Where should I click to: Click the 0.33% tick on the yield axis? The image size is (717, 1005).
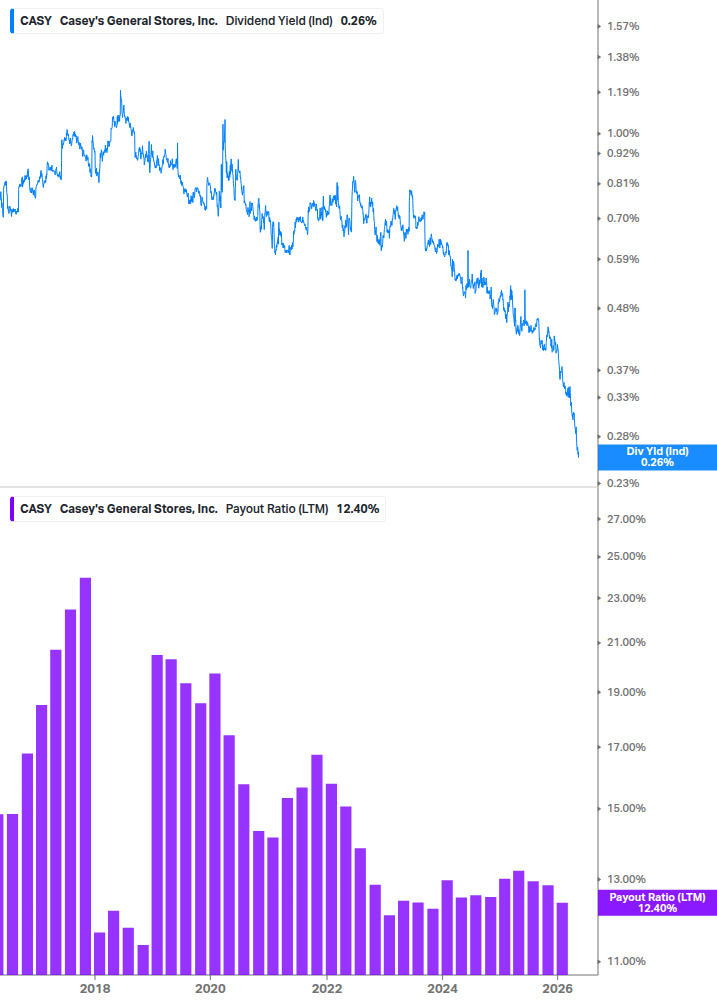[x=623, y=397]
